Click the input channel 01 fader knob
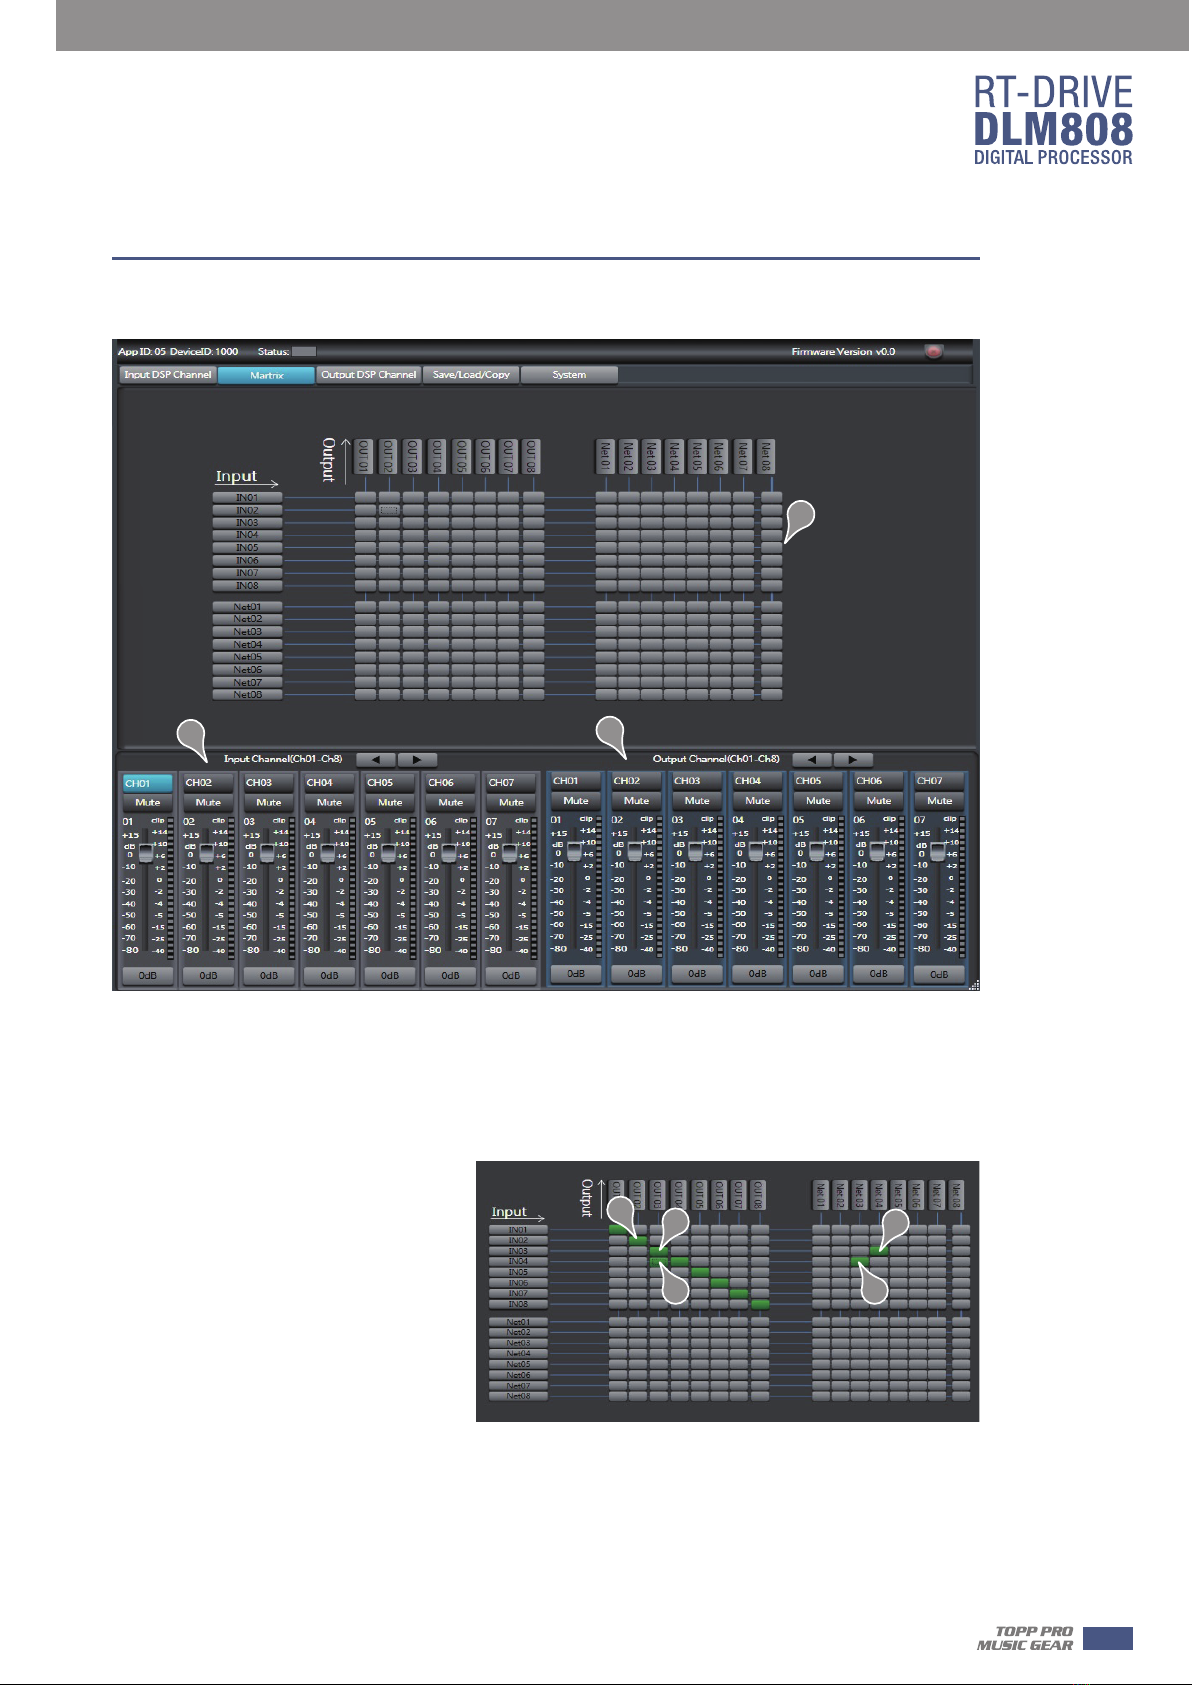Viewport: 1192px width, 1685px height. point(146,853)
